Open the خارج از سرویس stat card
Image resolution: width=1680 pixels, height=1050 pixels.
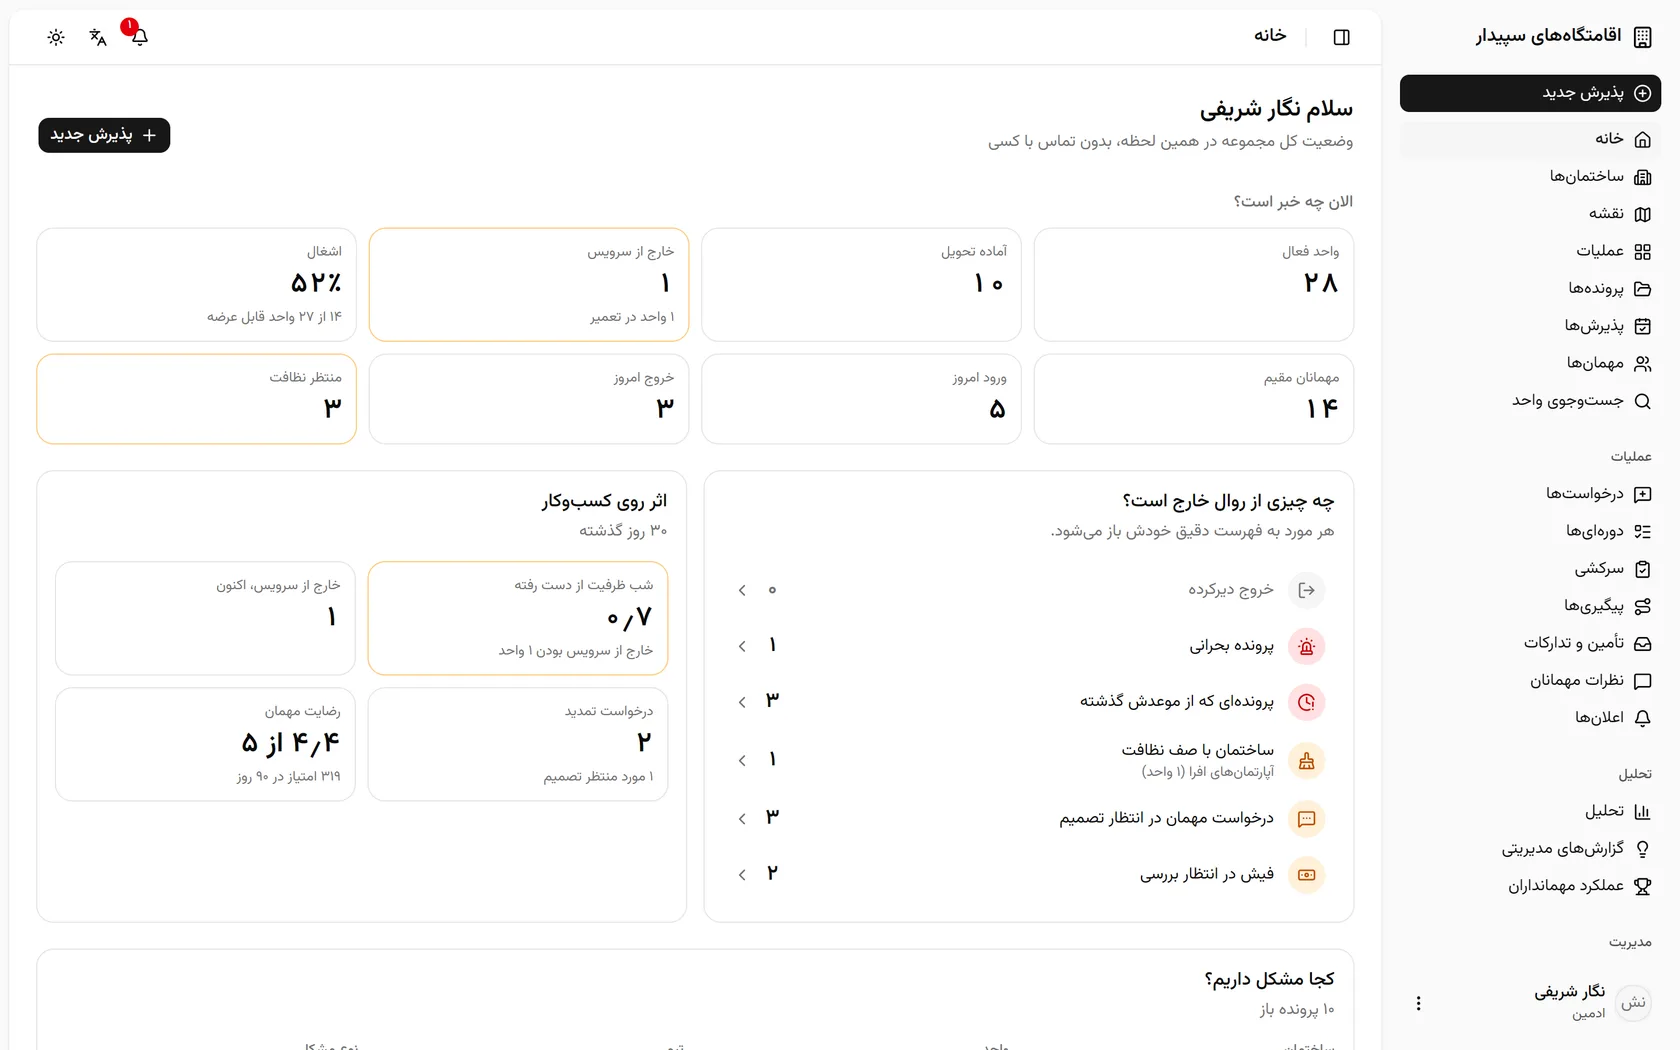529,284
